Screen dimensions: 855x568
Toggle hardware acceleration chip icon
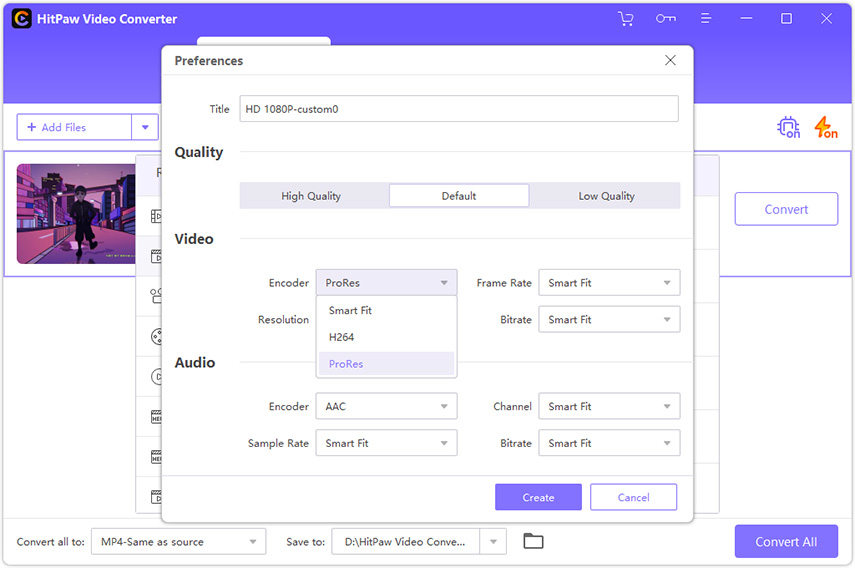[x=788, y=127]
